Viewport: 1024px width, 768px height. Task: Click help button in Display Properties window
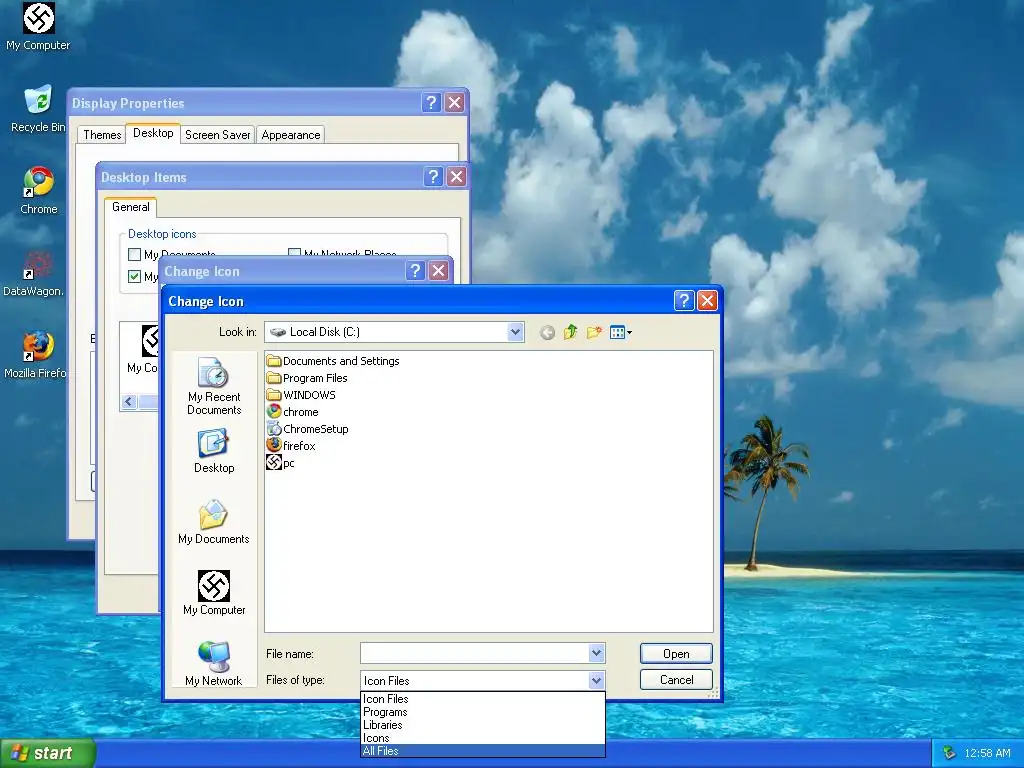(x=431, y=103)
